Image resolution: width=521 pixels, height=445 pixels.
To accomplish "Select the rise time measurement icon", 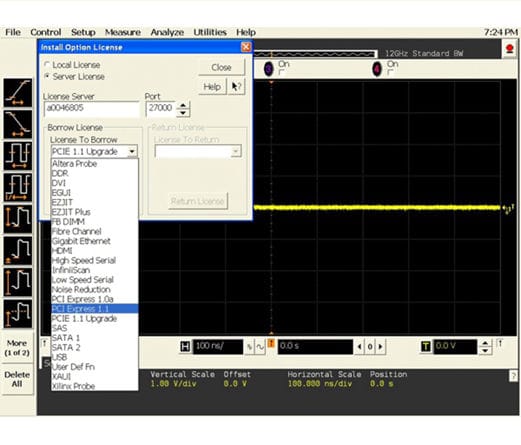I will point(18,93).
